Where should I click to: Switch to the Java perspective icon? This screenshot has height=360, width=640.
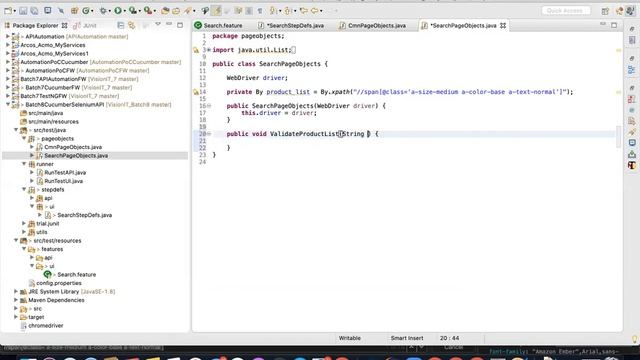click(x=630, y=11)
